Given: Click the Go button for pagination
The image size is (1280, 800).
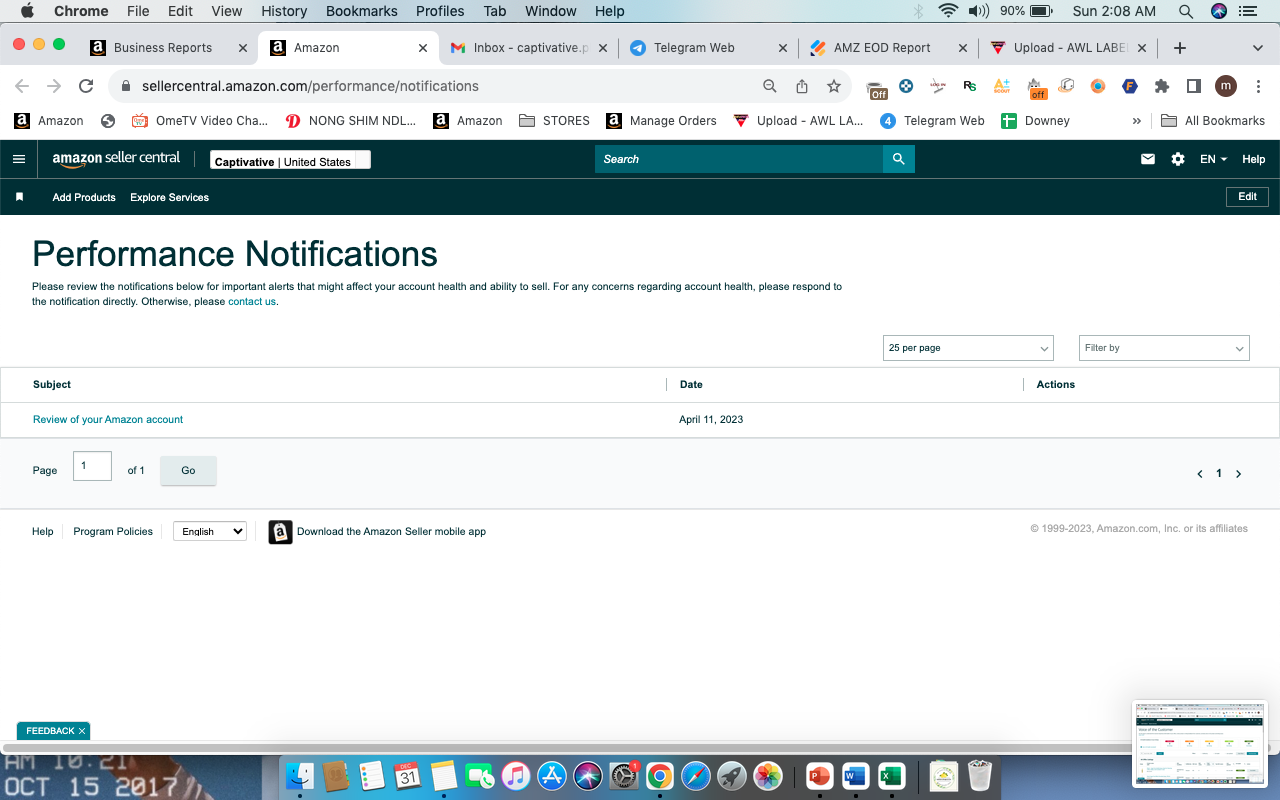Looking at the screenshot, I should click(x=188, y=471).
